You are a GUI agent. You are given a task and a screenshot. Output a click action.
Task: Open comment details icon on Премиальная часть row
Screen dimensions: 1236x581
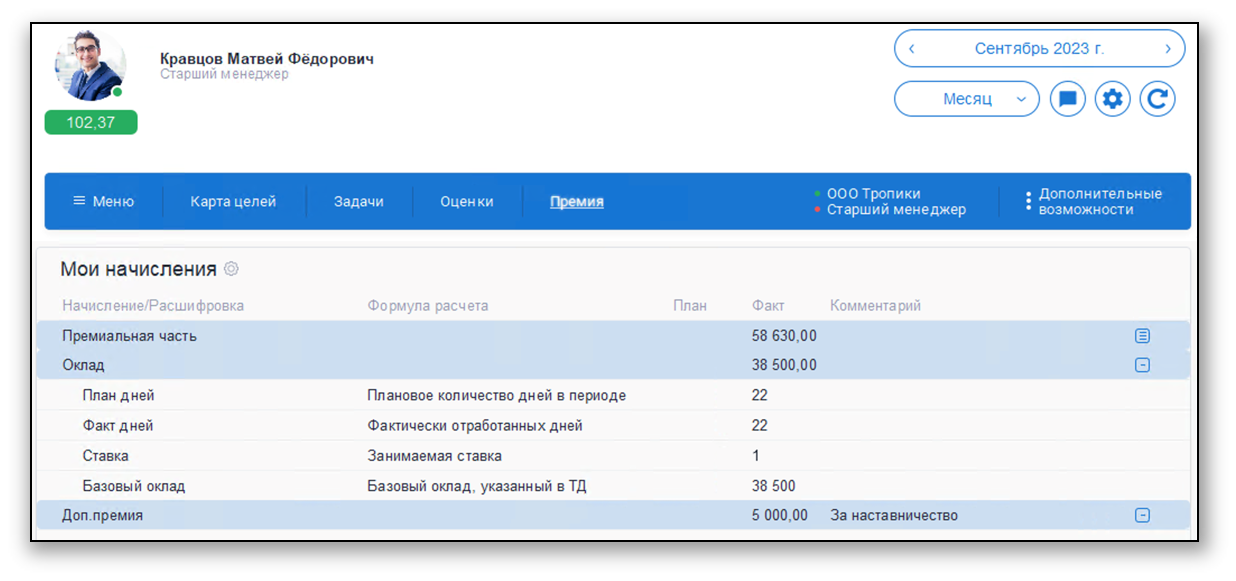[1141, 335]
